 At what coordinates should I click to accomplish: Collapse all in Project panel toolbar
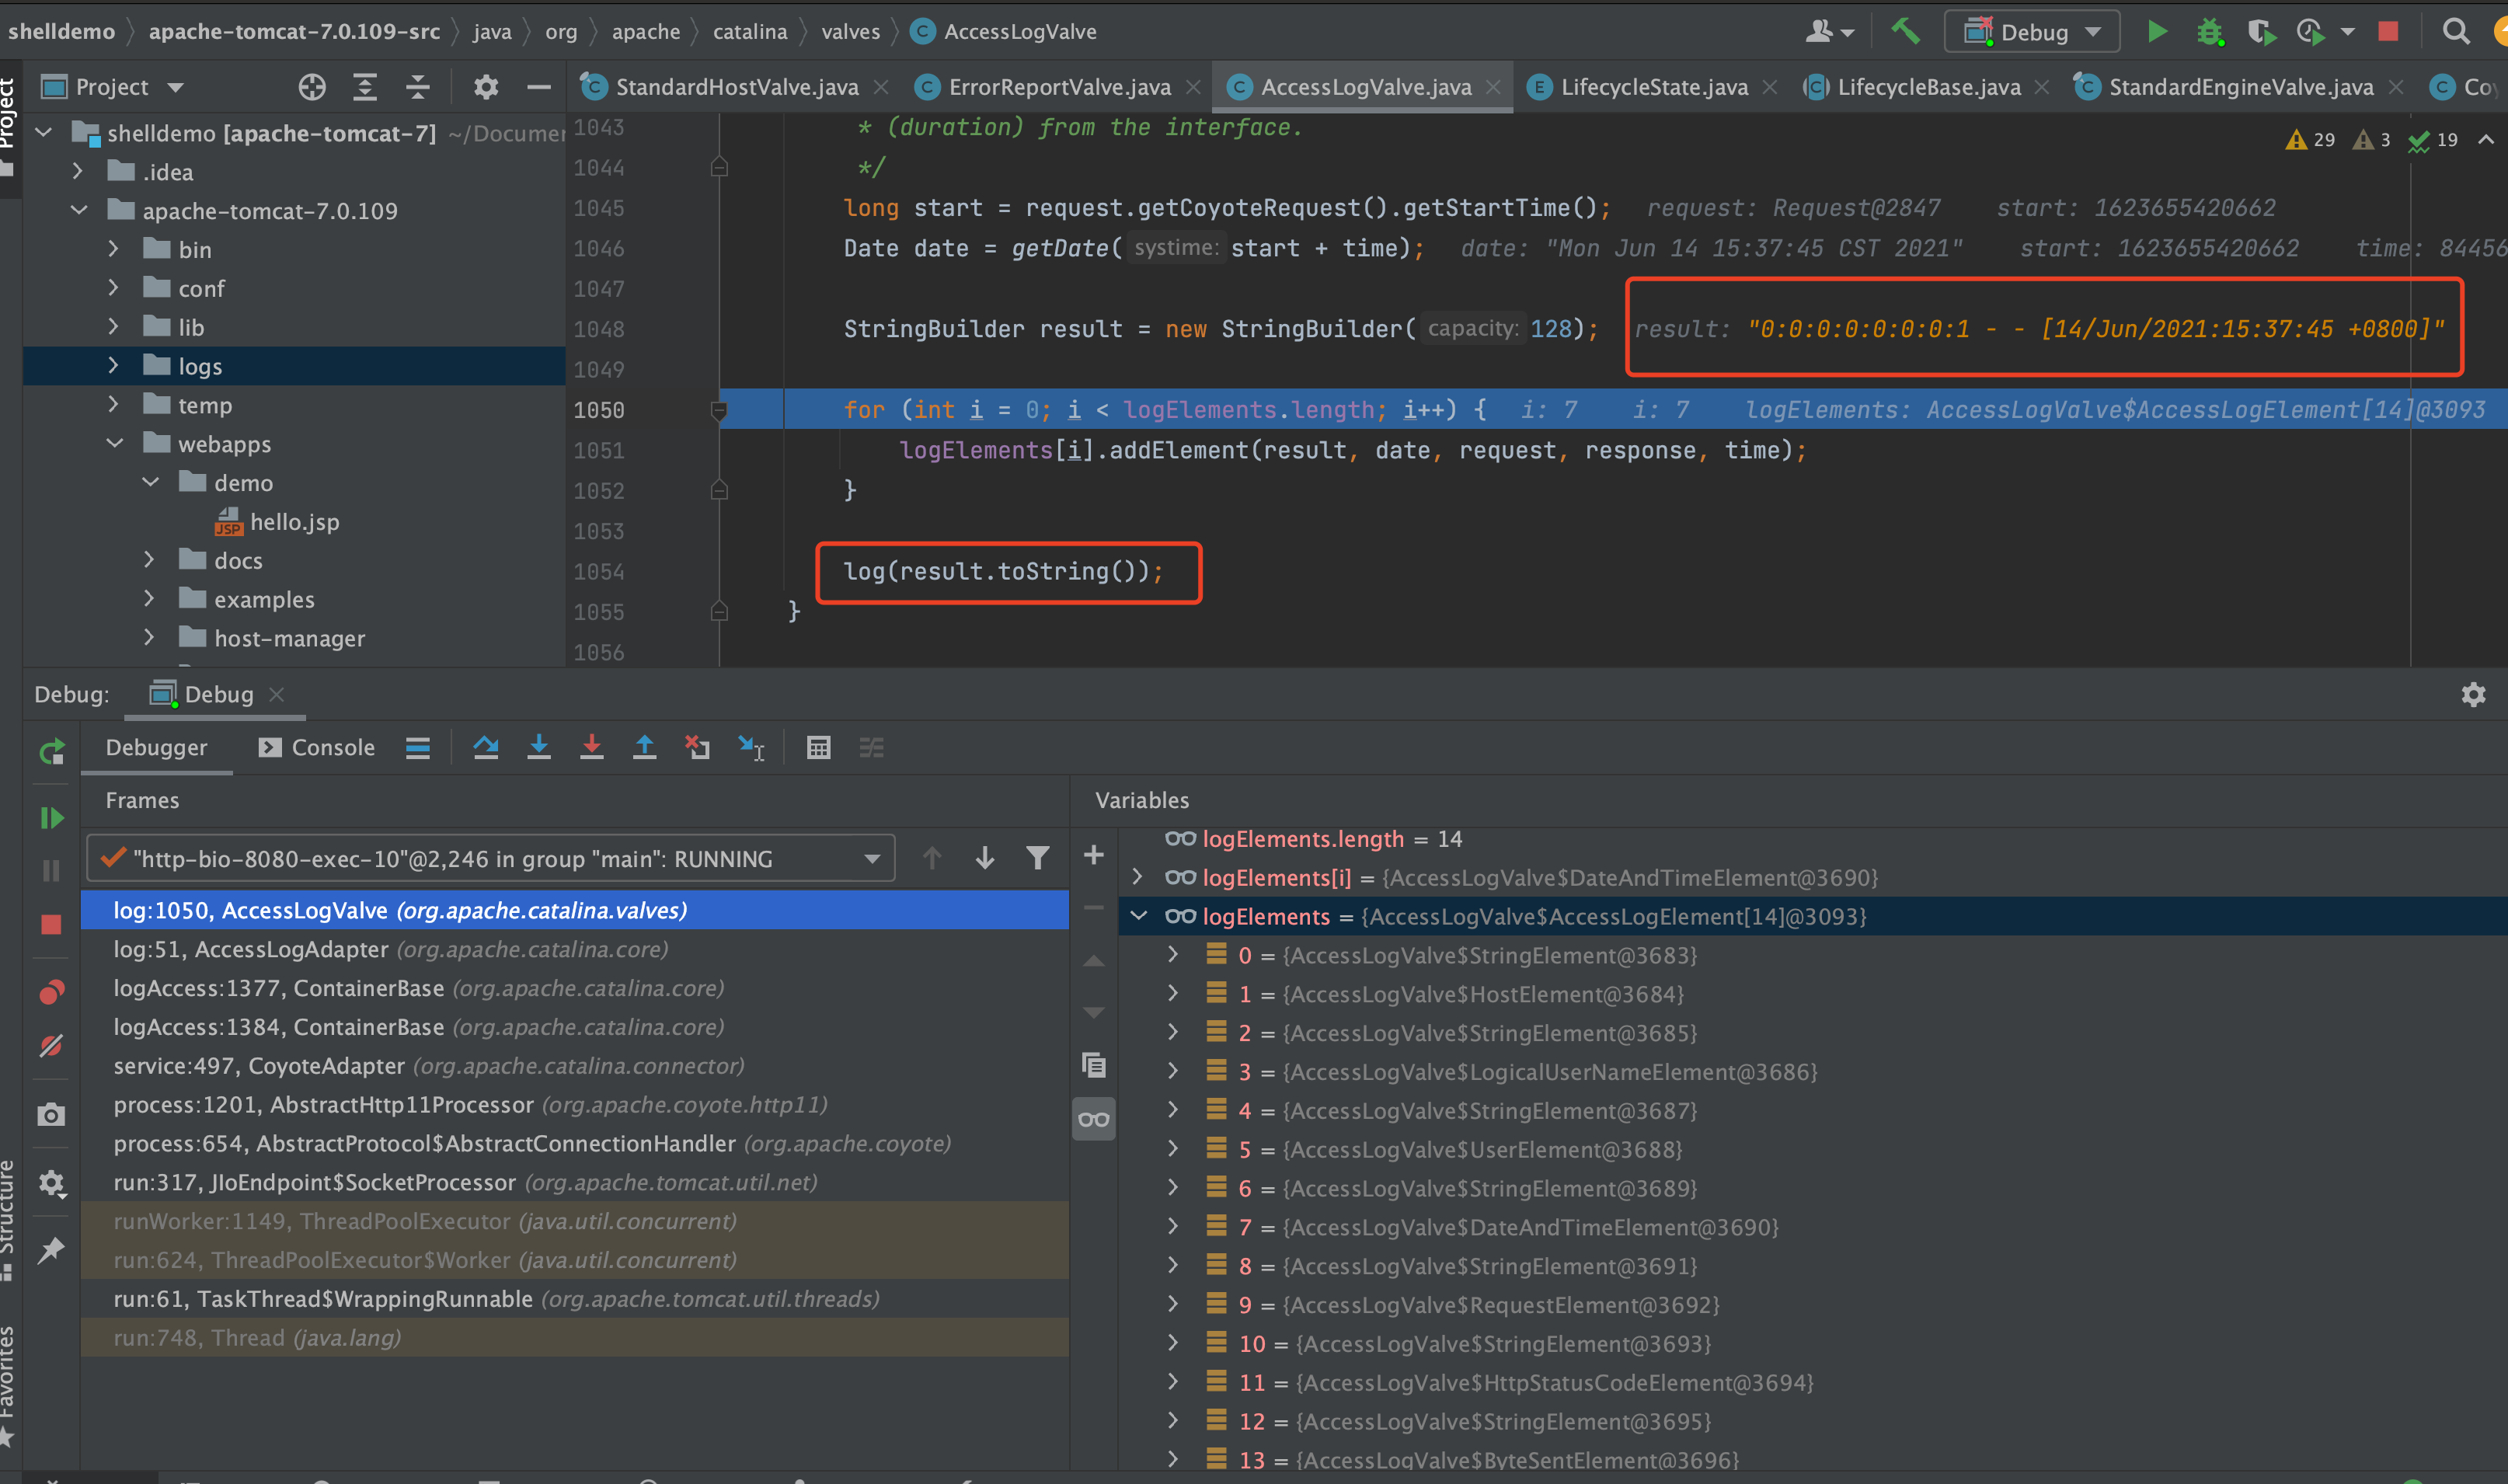pos(417,88)
